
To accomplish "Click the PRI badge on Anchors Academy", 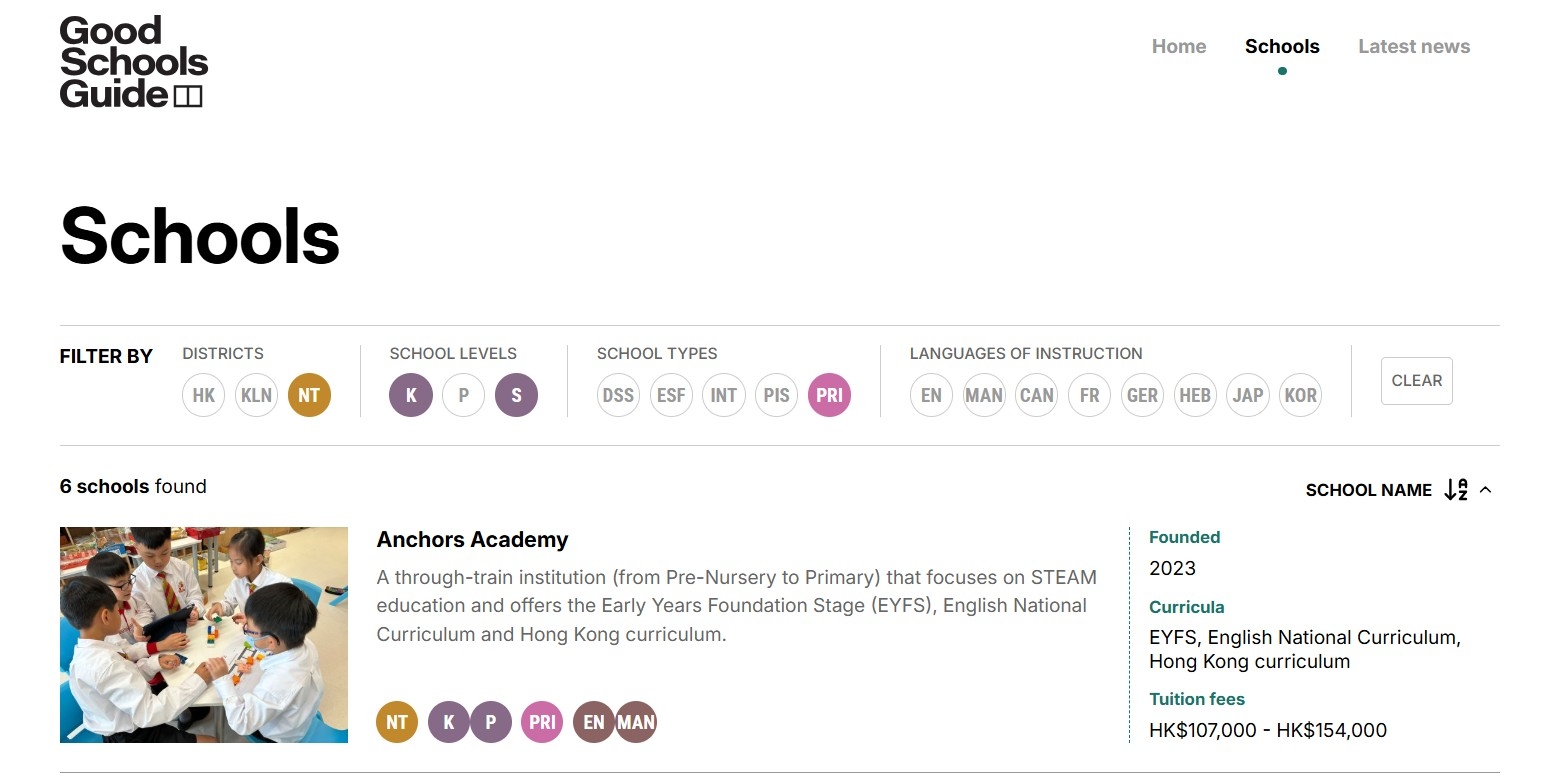I will click(x=542, y=722).
